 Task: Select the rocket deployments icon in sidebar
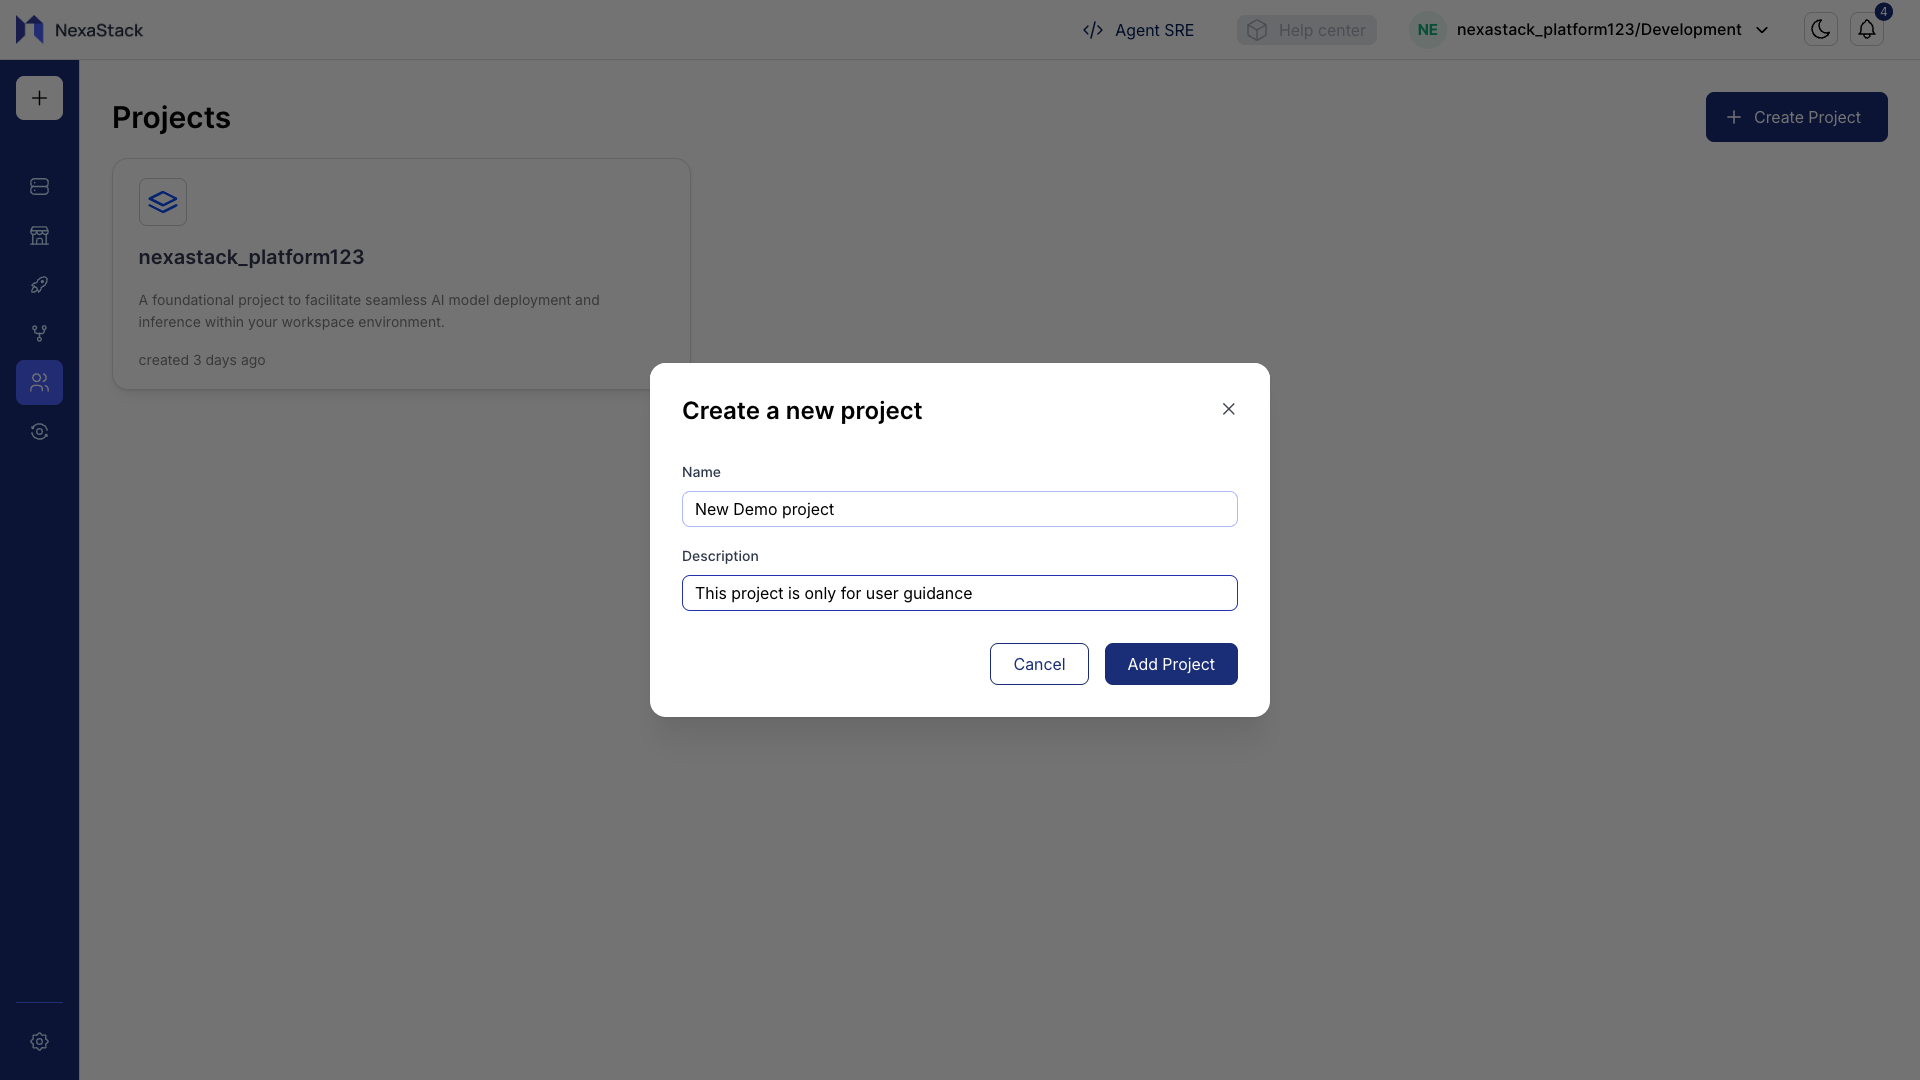(39, 285)
